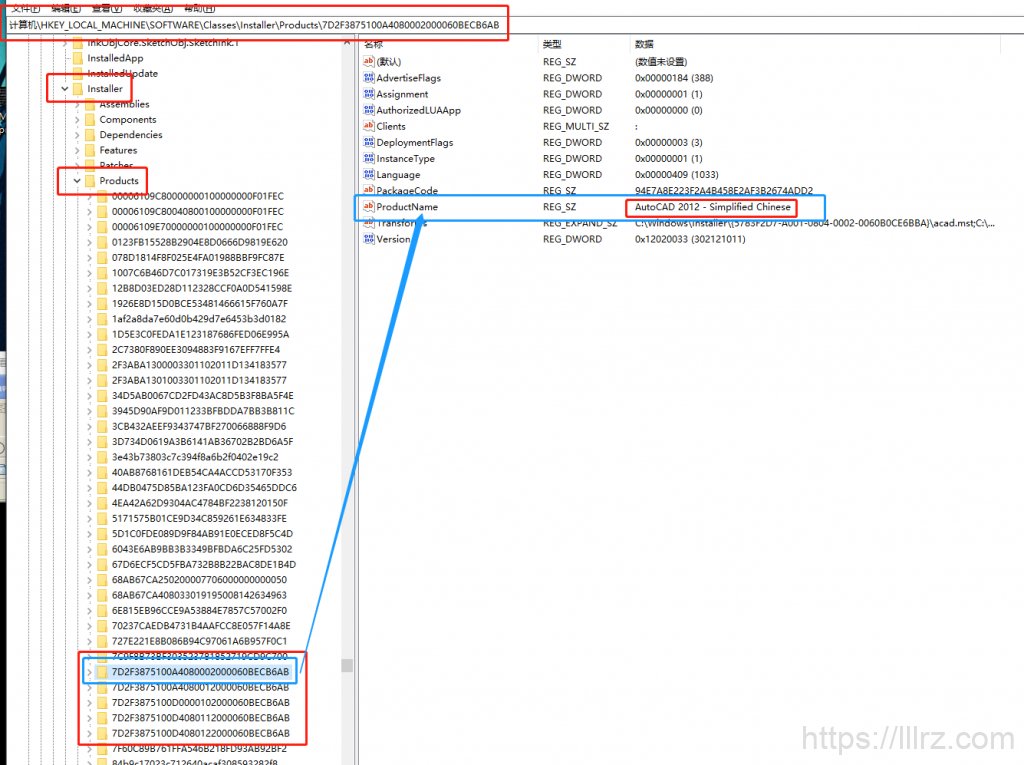Viewport: 1024px width, 765px height.
Task: Click the InstalledApp key folder icon
Action: (77, 59)
